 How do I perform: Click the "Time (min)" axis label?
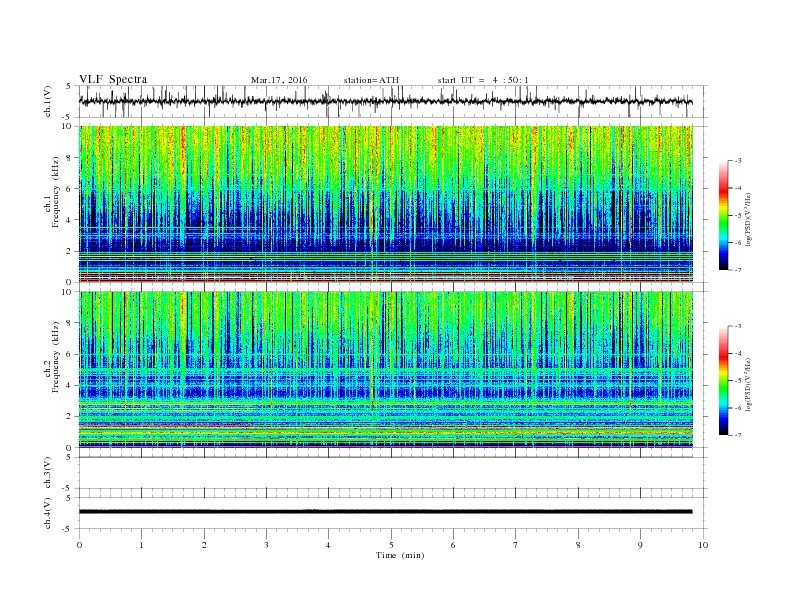pyautogui.click(x=400, y=555)
